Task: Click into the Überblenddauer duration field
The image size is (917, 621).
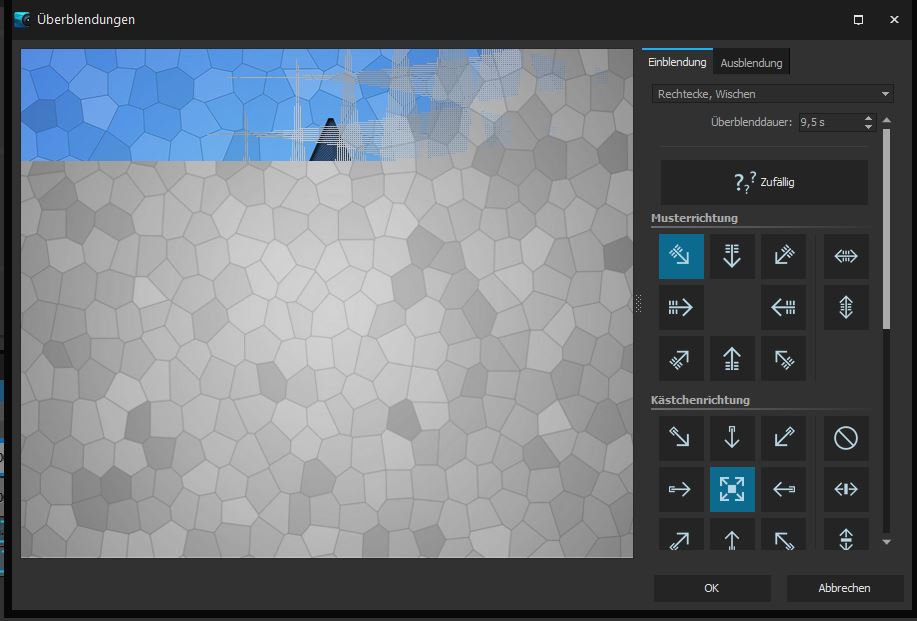Action: tap(827, 122)
